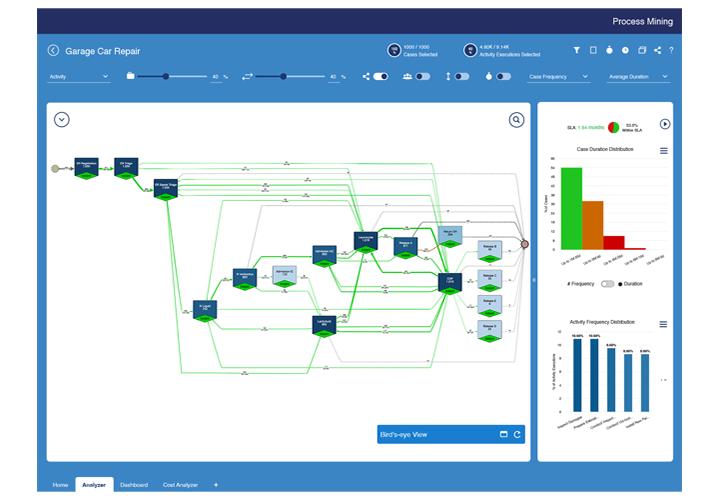Image resolution: width=719 pixels, height=500 pixels.
Task: Click the play arrow in the SLA panel
Action: 665,124
